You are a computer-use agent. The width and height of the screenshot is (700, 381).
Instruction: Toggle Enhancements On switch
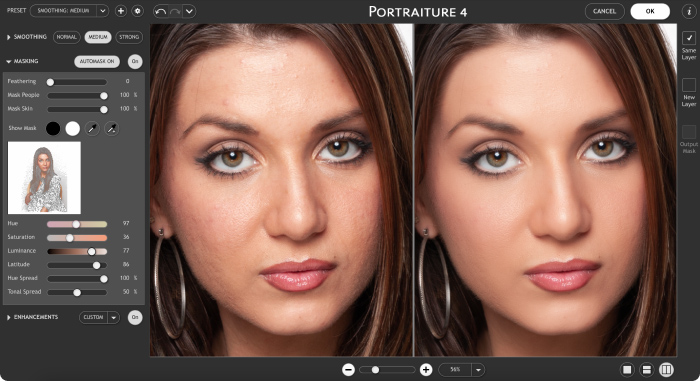coord(135,317)
